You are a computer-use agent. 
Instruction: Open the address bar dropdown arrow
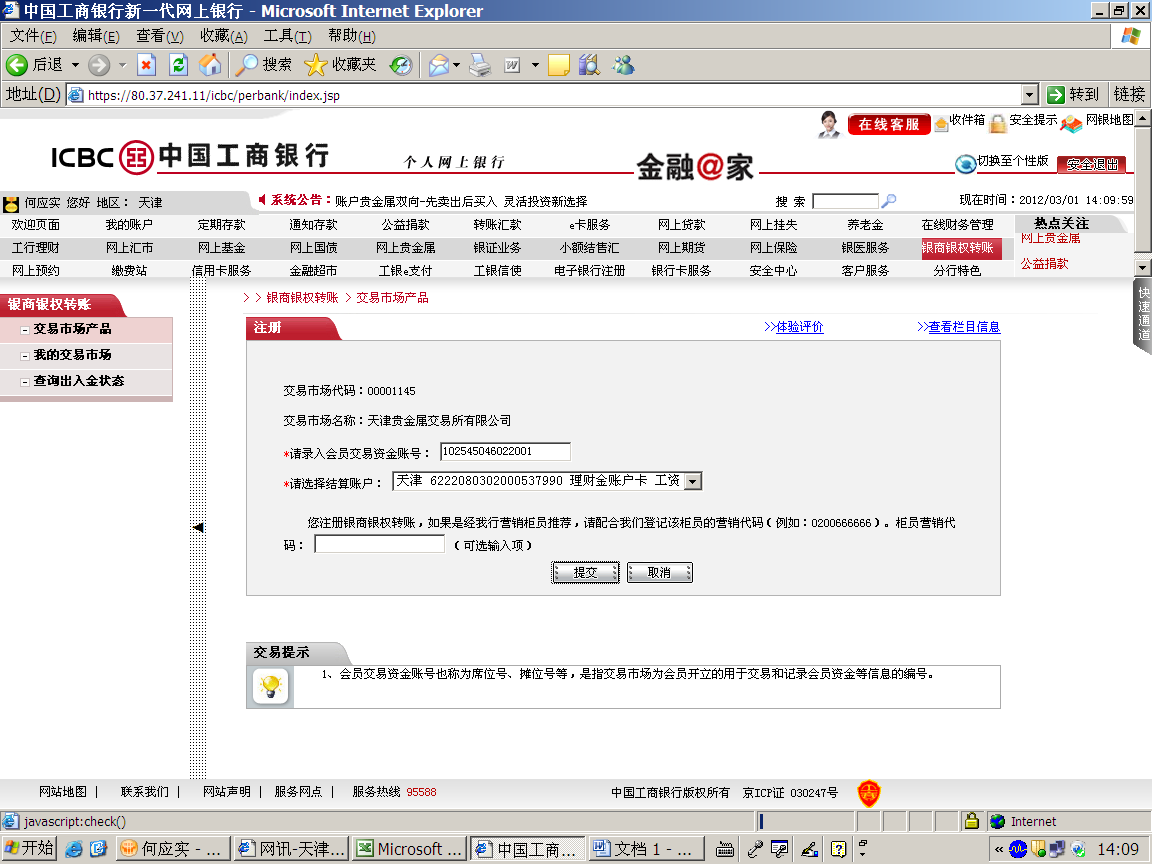[x=1030, y=95]
